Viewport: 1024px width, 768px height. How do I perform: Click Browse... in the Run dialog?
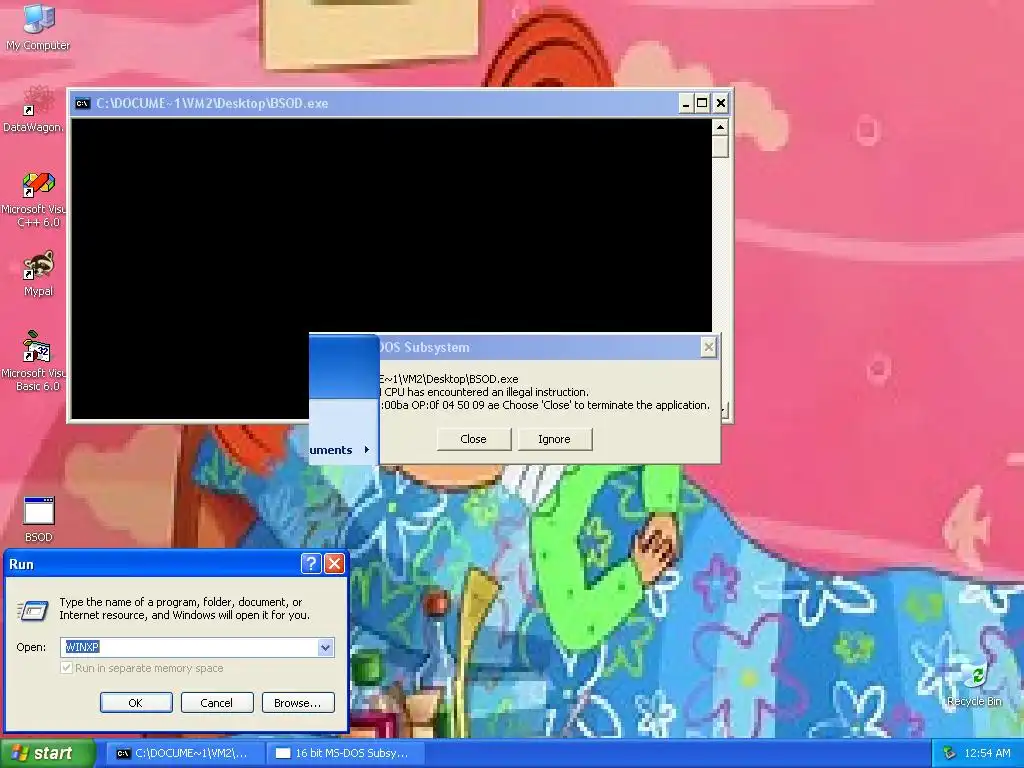pyautogui.click(x=298, y=703)
